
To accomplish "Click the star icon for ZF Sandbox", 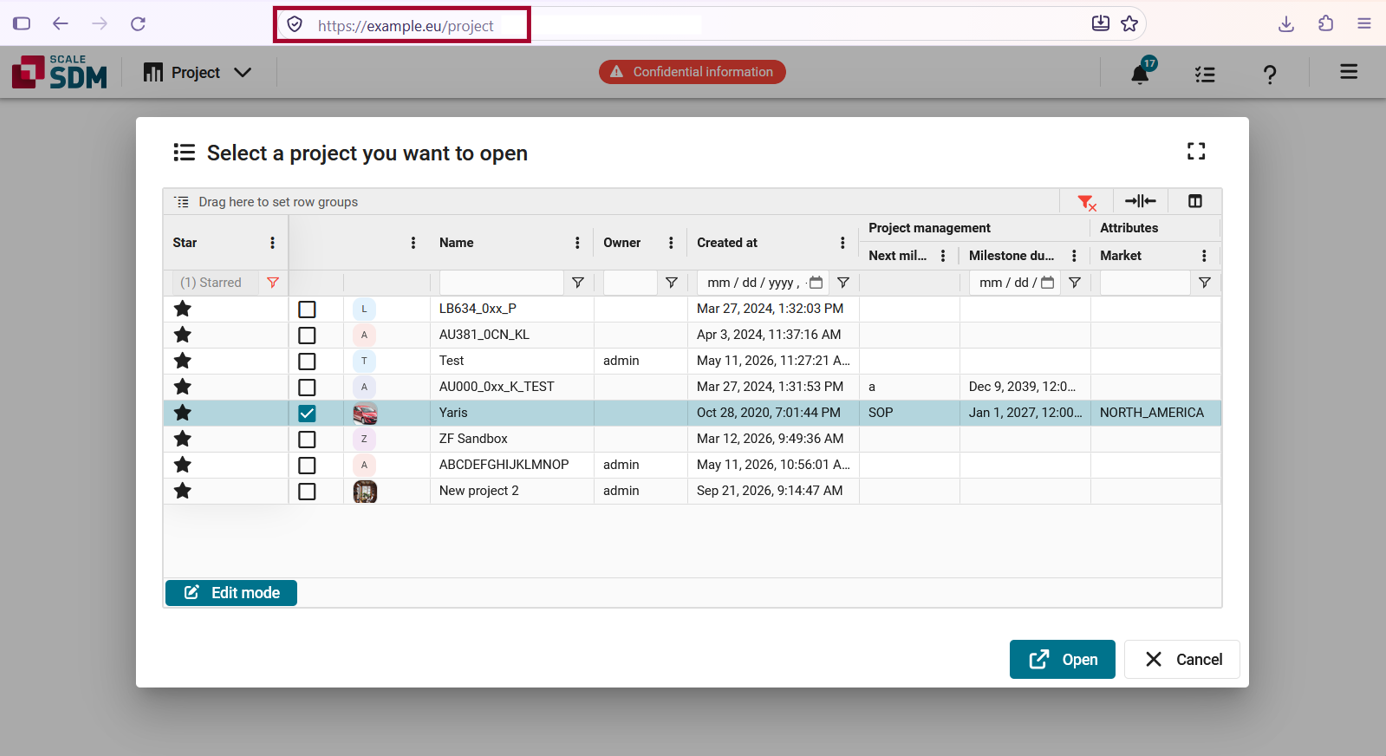I will click(x=182, y=438).
